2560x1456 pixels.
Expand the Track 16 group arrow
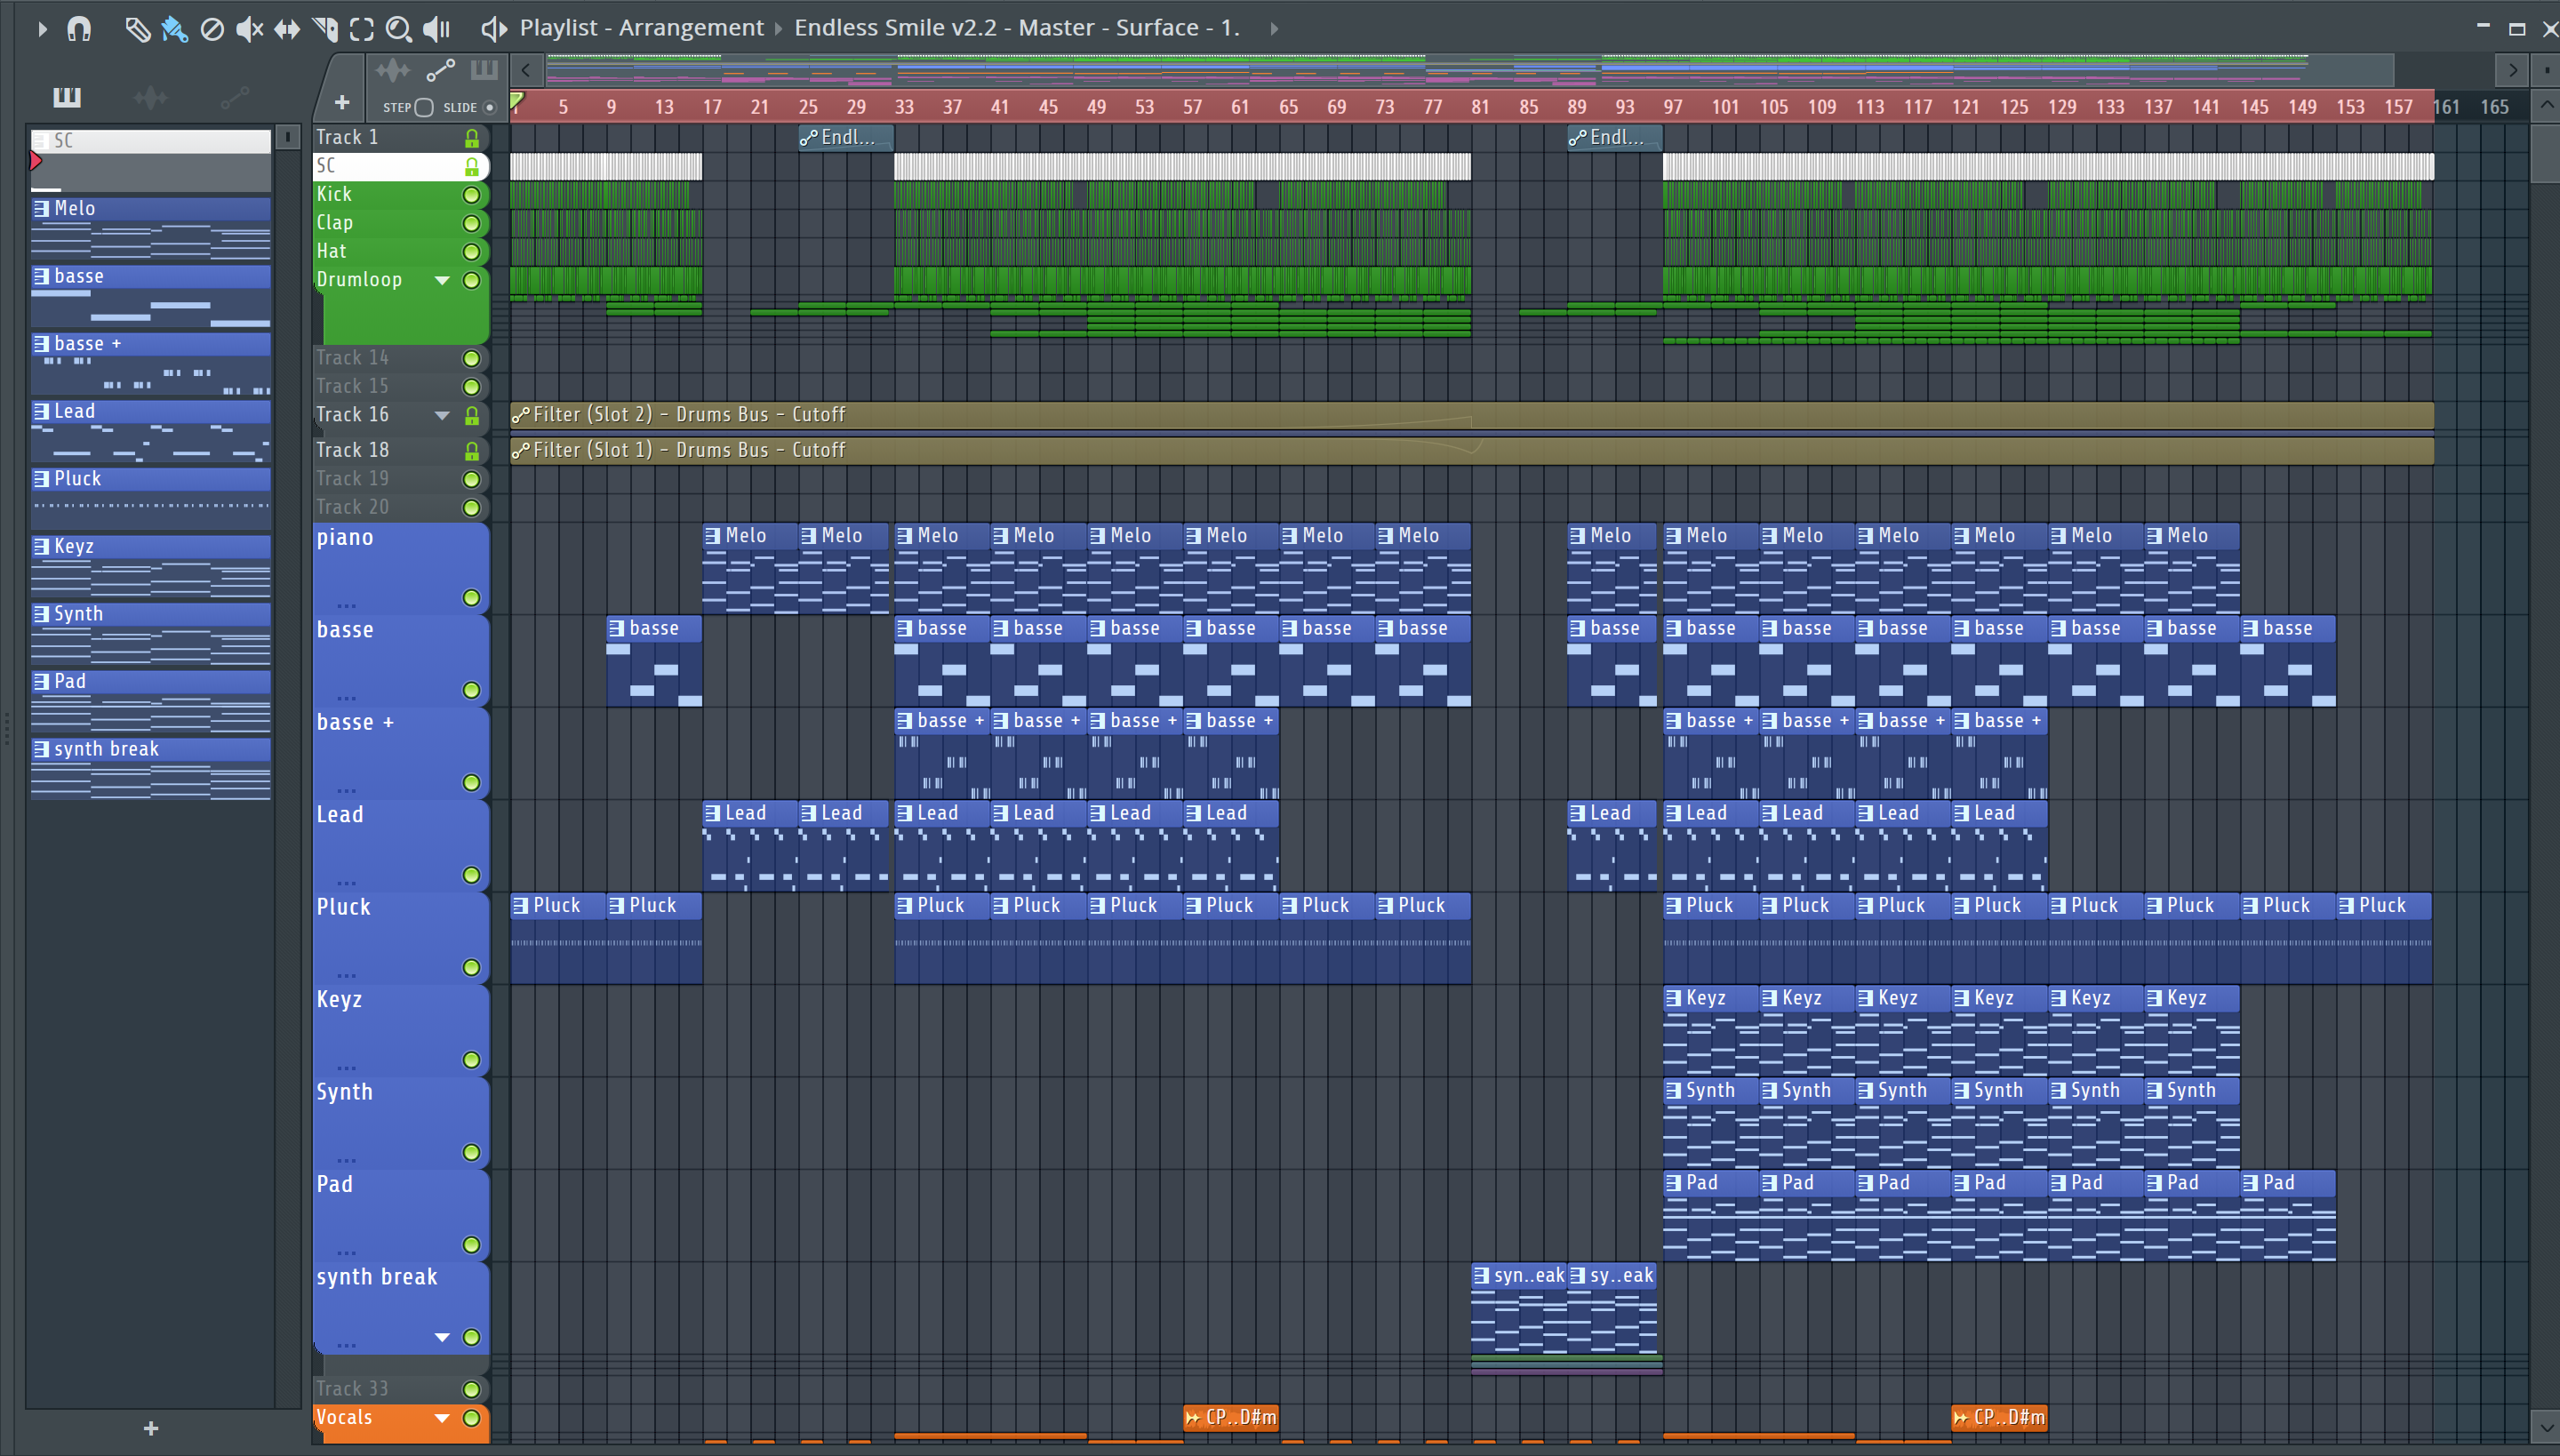[x=442, y=416]
